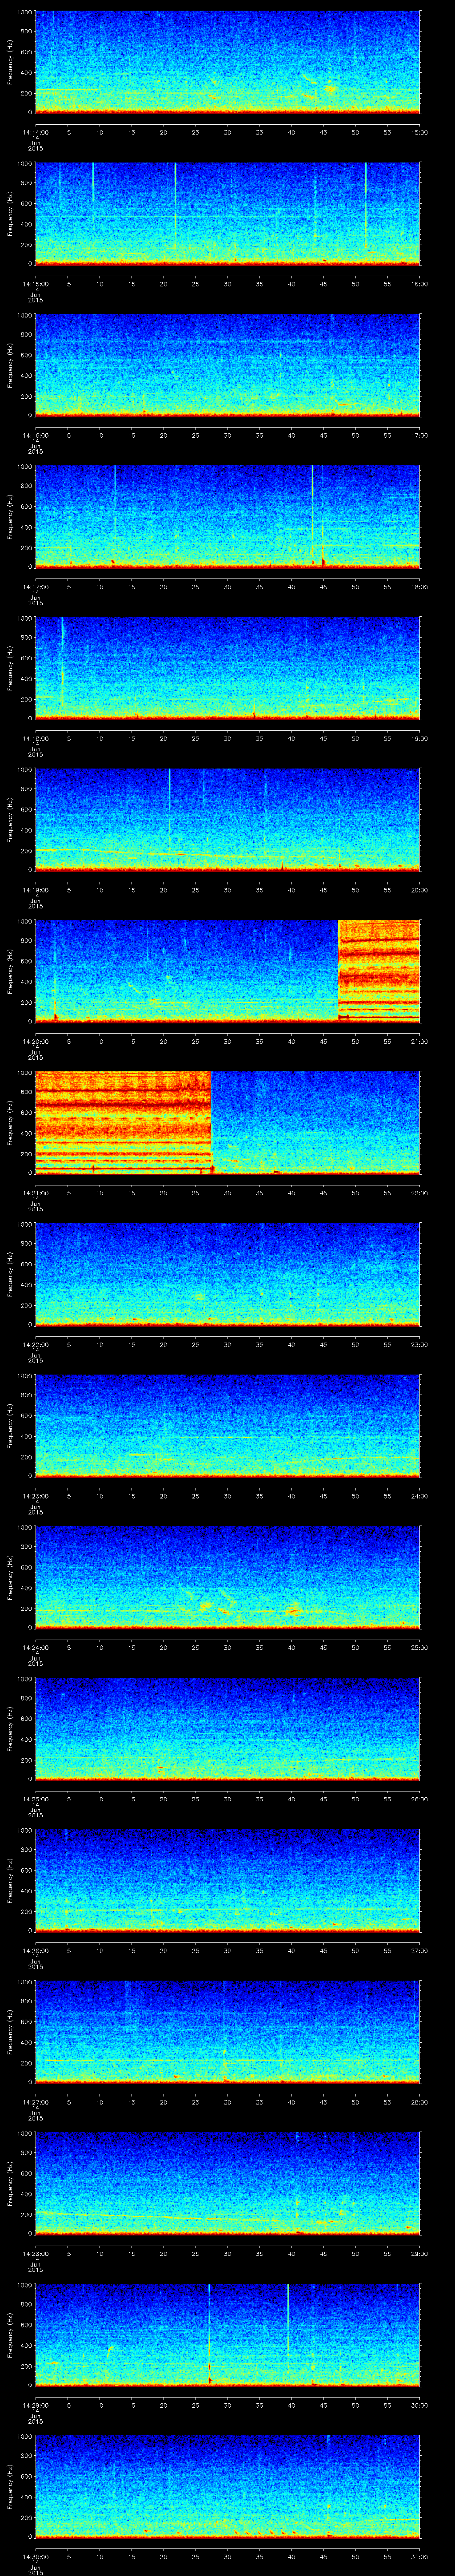Click the spectrogram panel starting at 14:18:00
Viewport: 455px width, 2576px height.
(x=227, y=668)
